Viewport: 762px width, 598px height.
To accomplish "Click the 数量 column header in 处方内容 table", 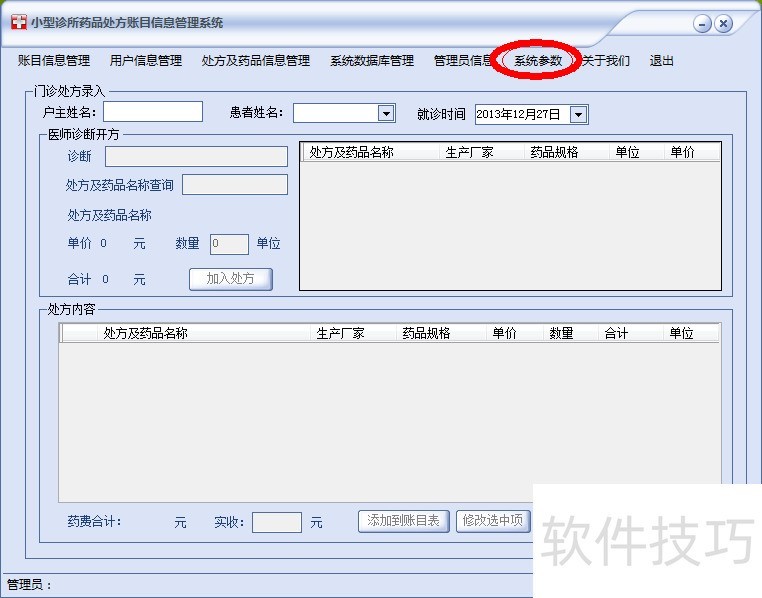I will pos(561,334).
